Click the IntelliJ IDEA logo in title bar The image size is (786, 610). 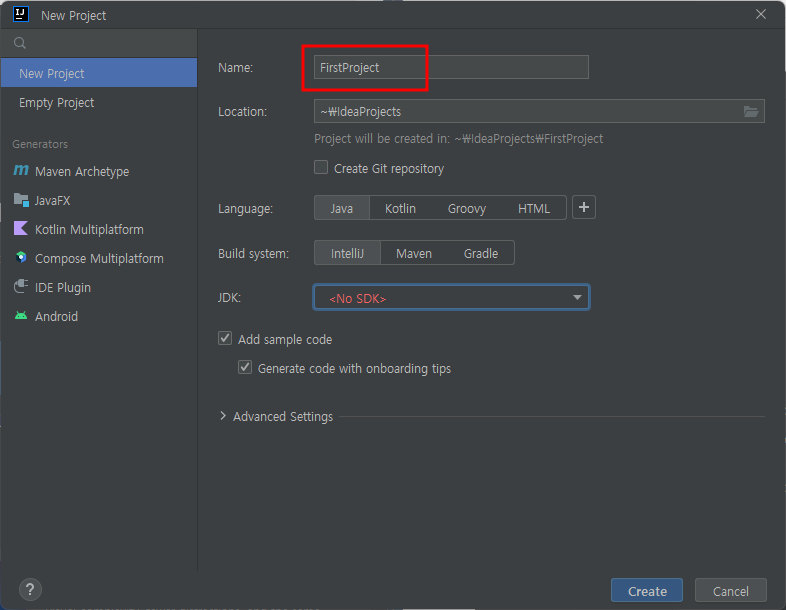tap(21, 14)
